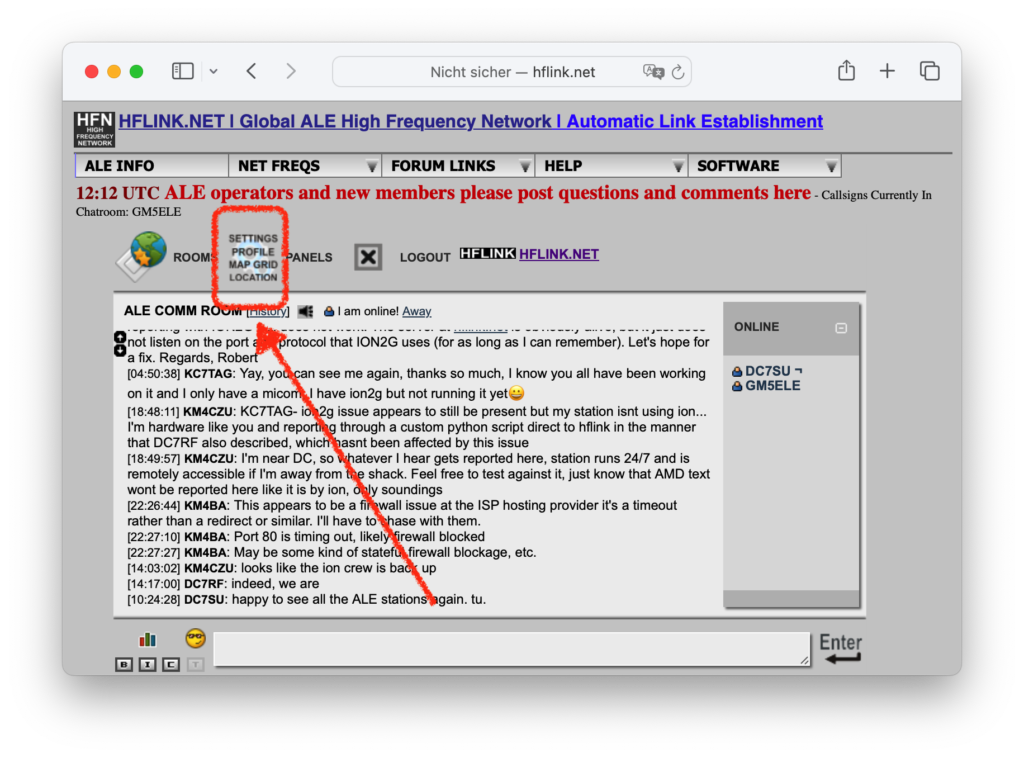
Task: Click the KM4BA callsign at 22:26:44
Action: [x=205, y=505]
